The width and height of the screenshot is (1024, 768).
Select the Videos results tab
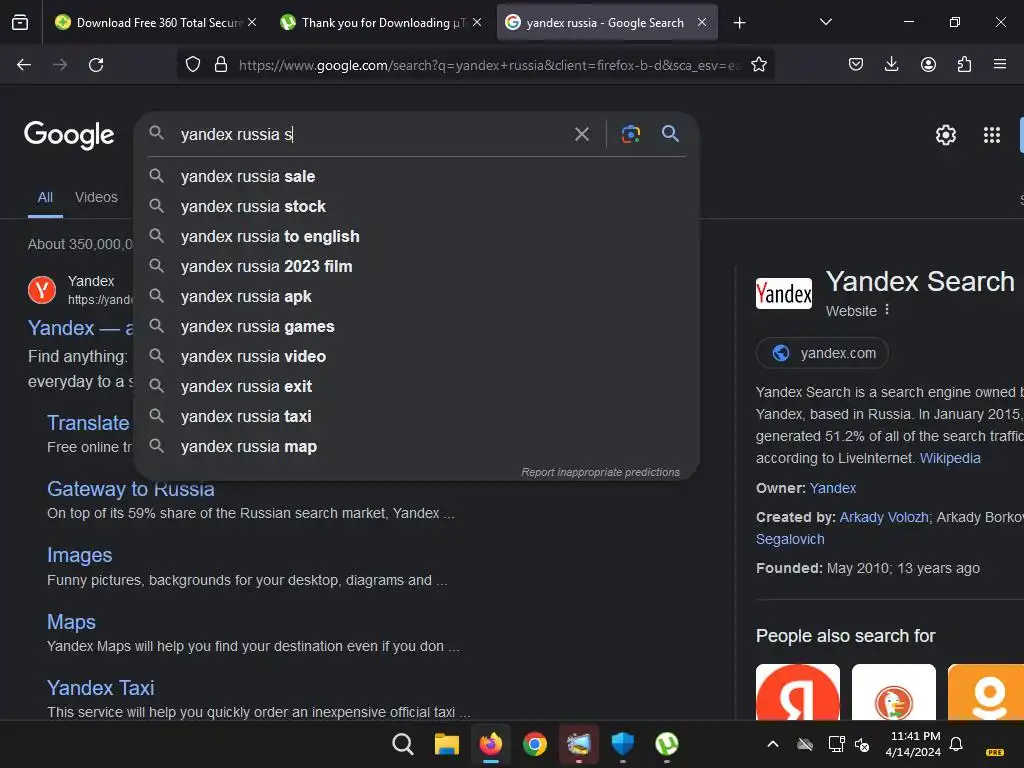[x=96, y=197]
